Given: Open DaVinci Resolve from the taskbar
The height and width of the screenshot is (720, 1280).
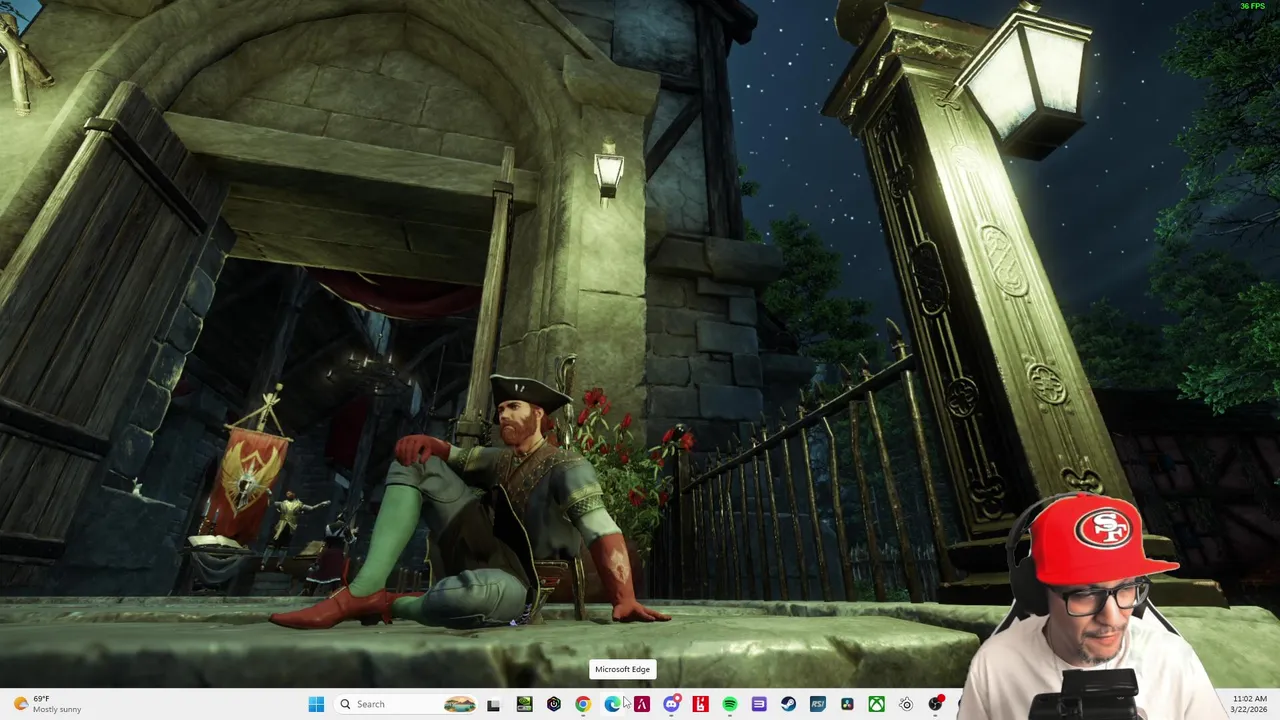Looking at the screenshot, I should tap(847, 704).
